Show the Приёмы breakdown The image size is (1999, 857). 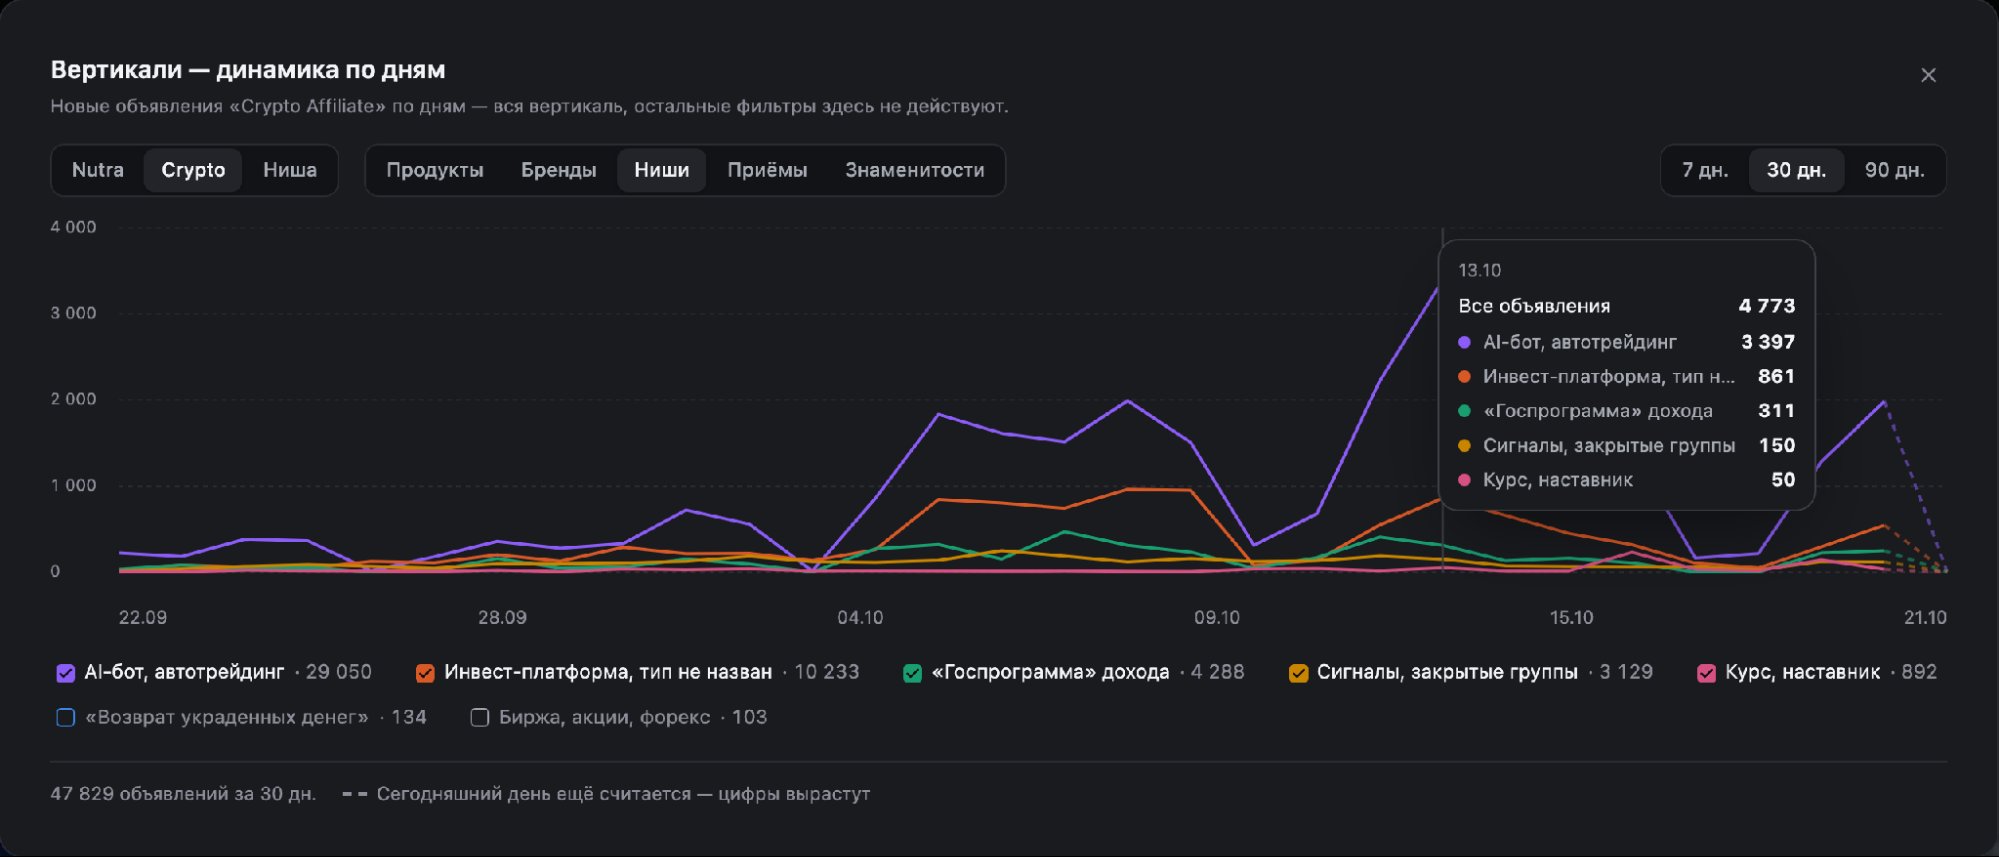coord(767,170)
